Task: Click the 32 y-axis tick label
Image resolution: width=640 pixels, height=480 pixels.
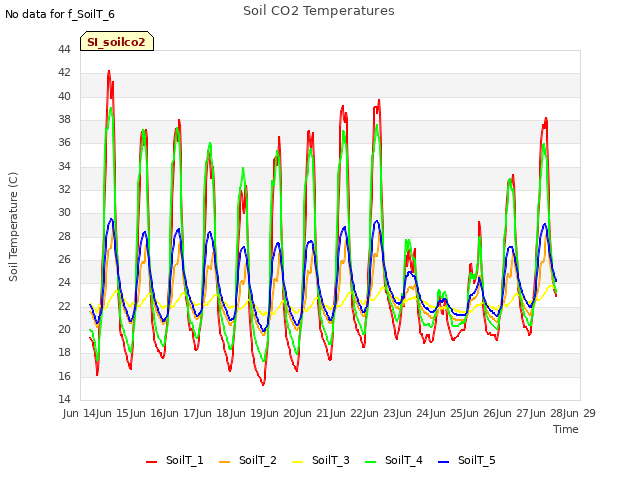Action: tap(64, 190)
